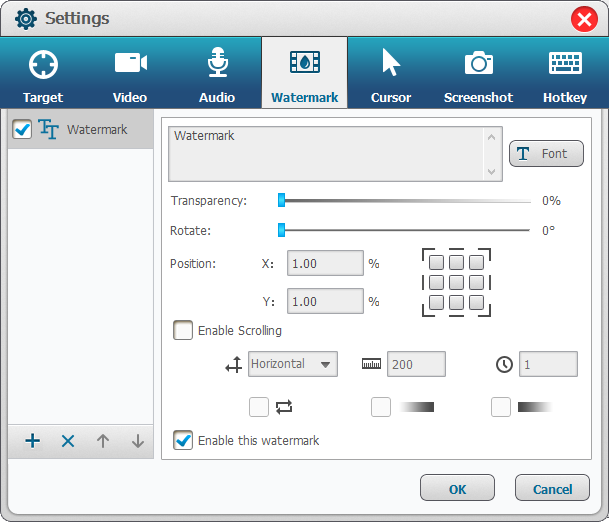
Task: Delete watermark with the X icon
Action: tap(68, 441)
